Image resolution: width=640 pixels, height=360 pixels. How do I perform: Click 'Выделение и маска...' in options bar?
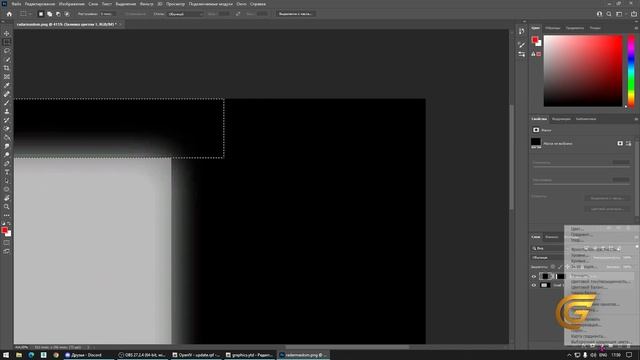[x=295, y=14]
